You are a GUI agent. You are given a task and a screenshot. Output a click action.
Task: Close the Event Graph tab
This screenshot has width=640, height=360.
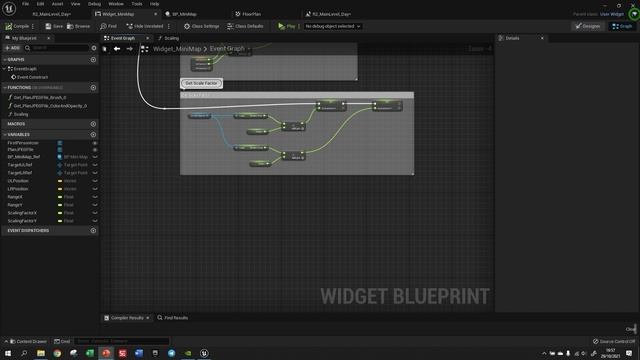(x=147, y=38)
